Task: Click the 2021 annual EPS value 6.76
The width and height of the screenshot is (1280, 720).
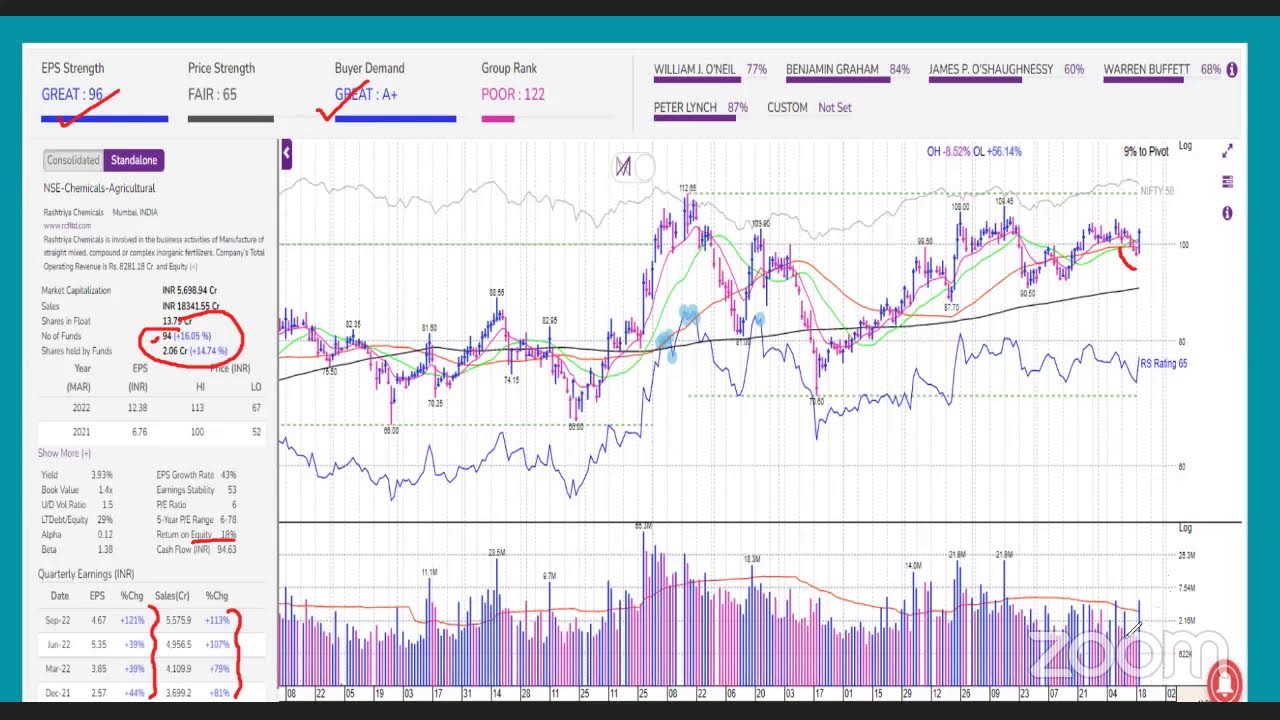Action: [x=138, y=431]
